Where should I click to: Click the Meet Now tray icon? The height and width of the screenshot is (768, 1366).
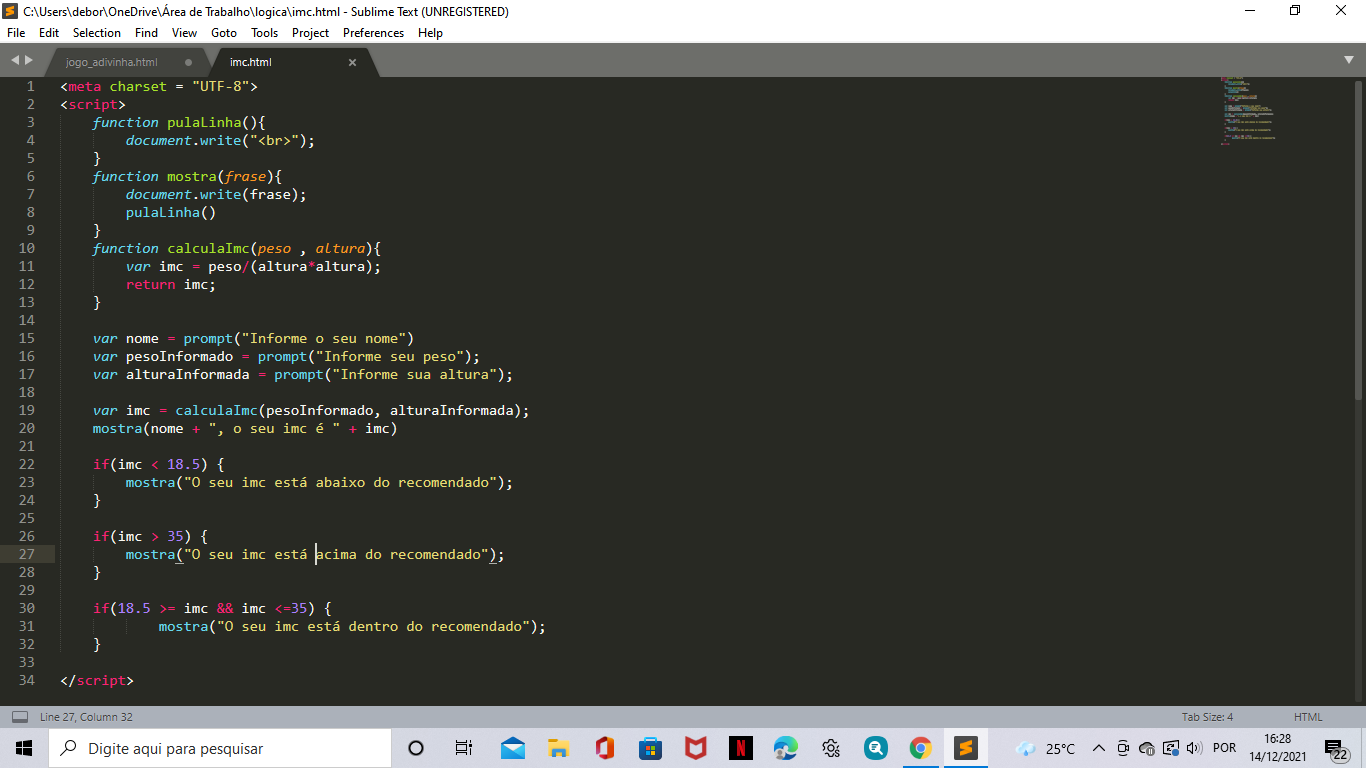(1123, 748)
